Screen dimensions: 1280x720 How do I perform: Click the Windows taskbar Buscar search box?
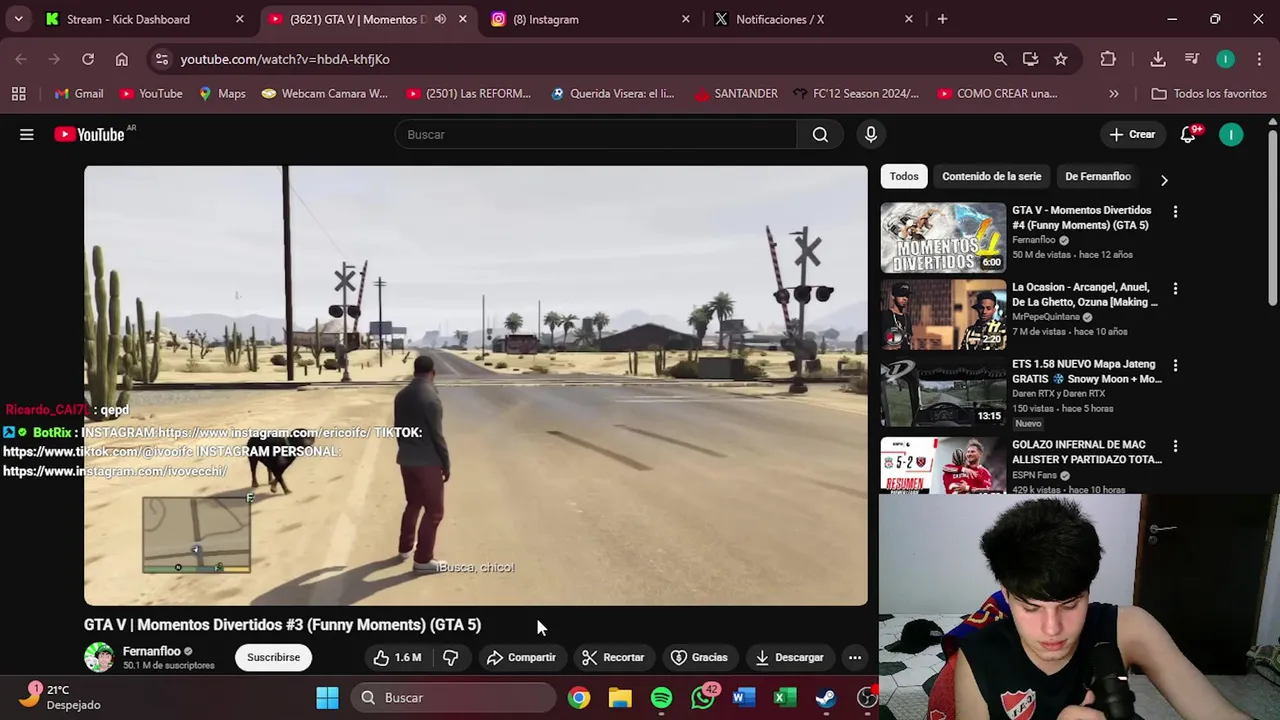tap(454, 698)
